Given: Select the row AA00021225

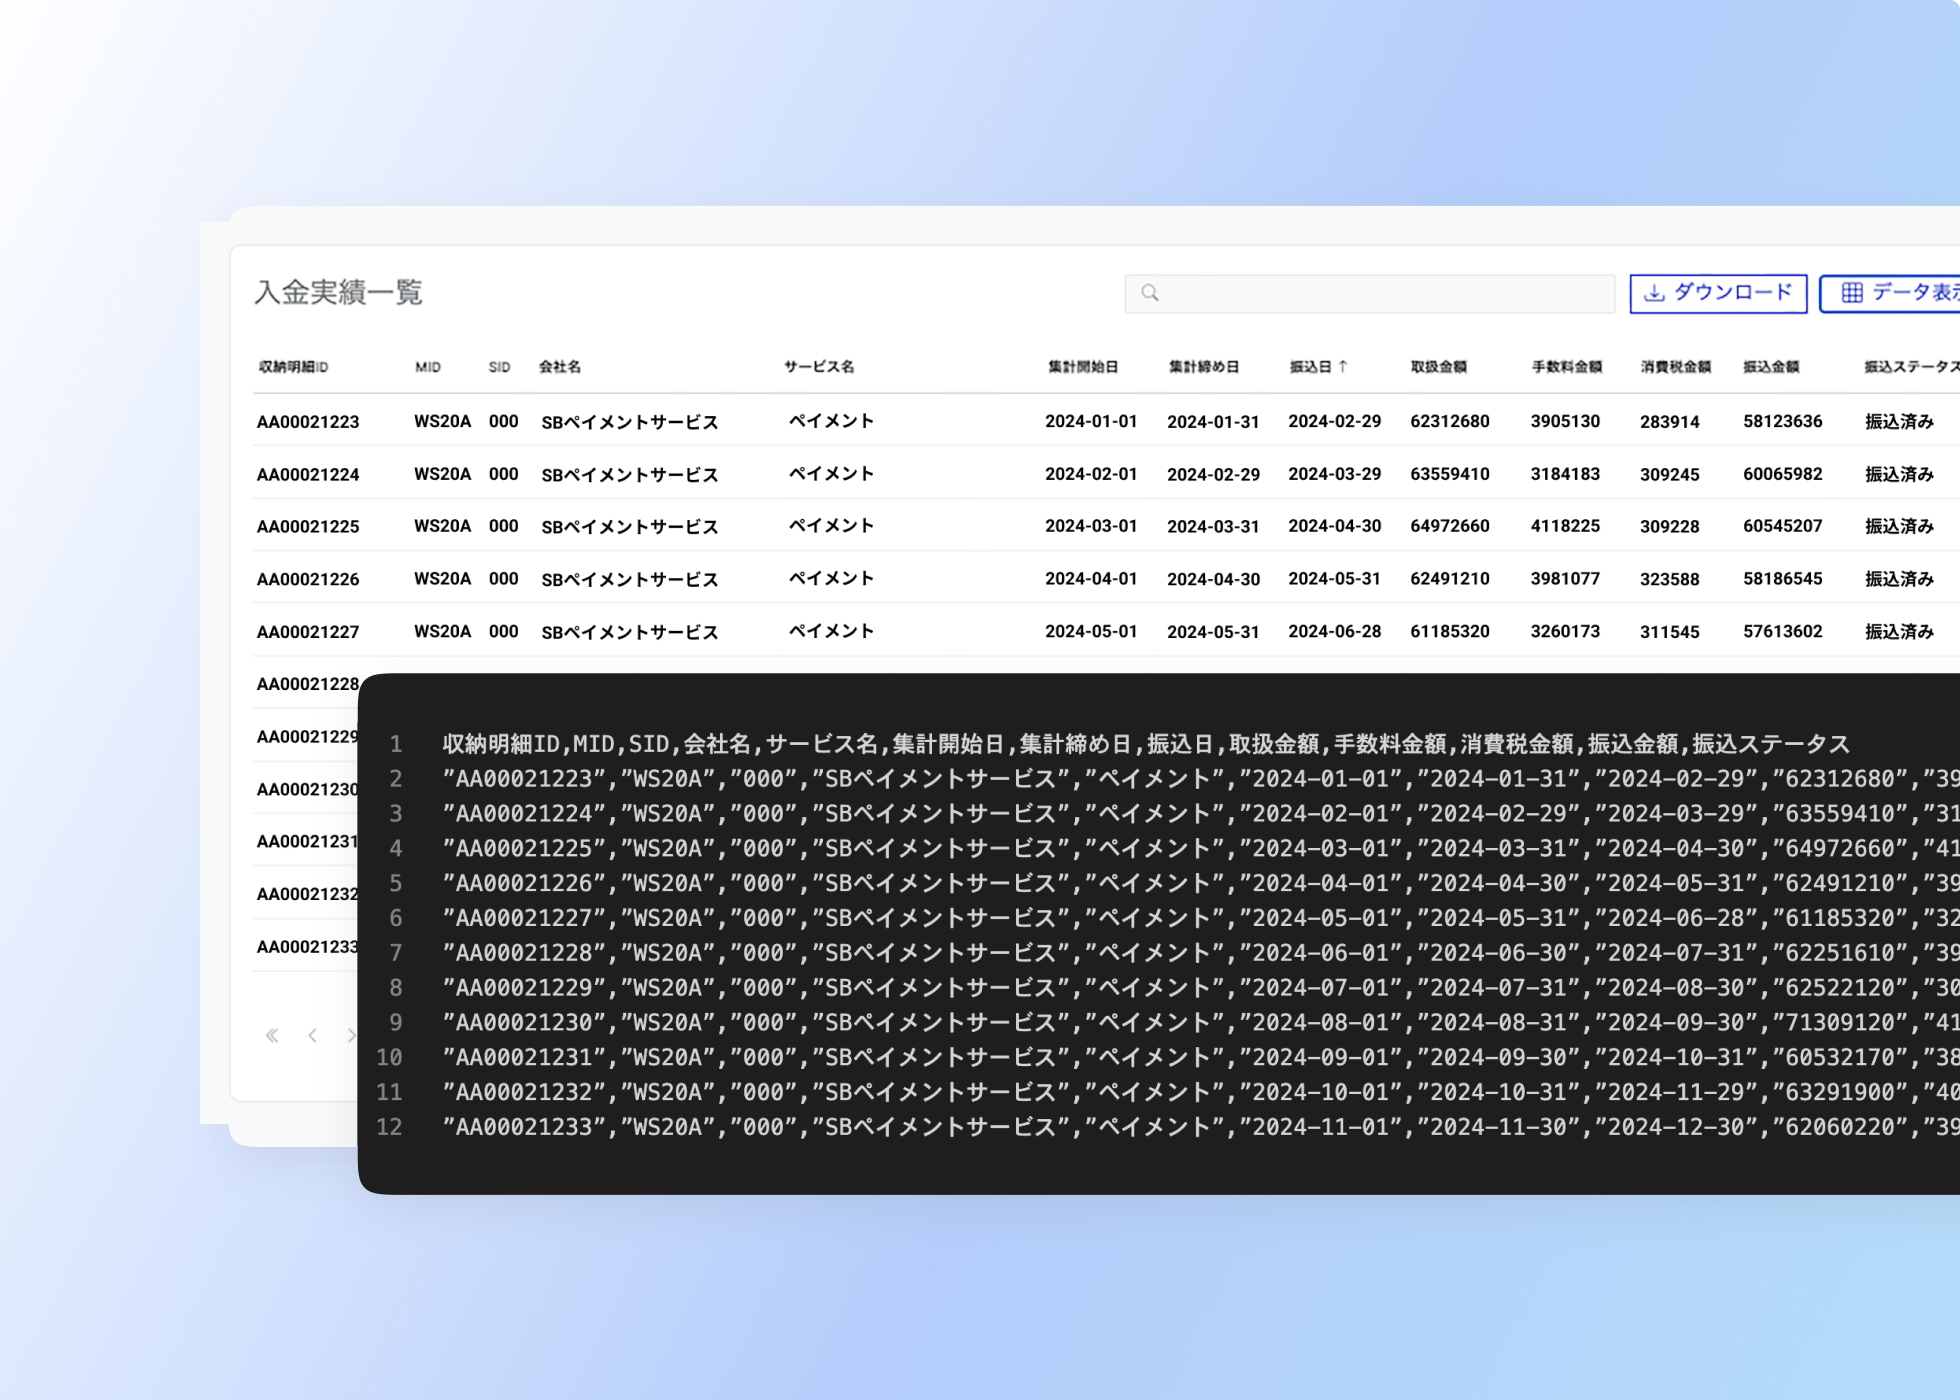Looking at the screenshot, I should click(308, 527).
